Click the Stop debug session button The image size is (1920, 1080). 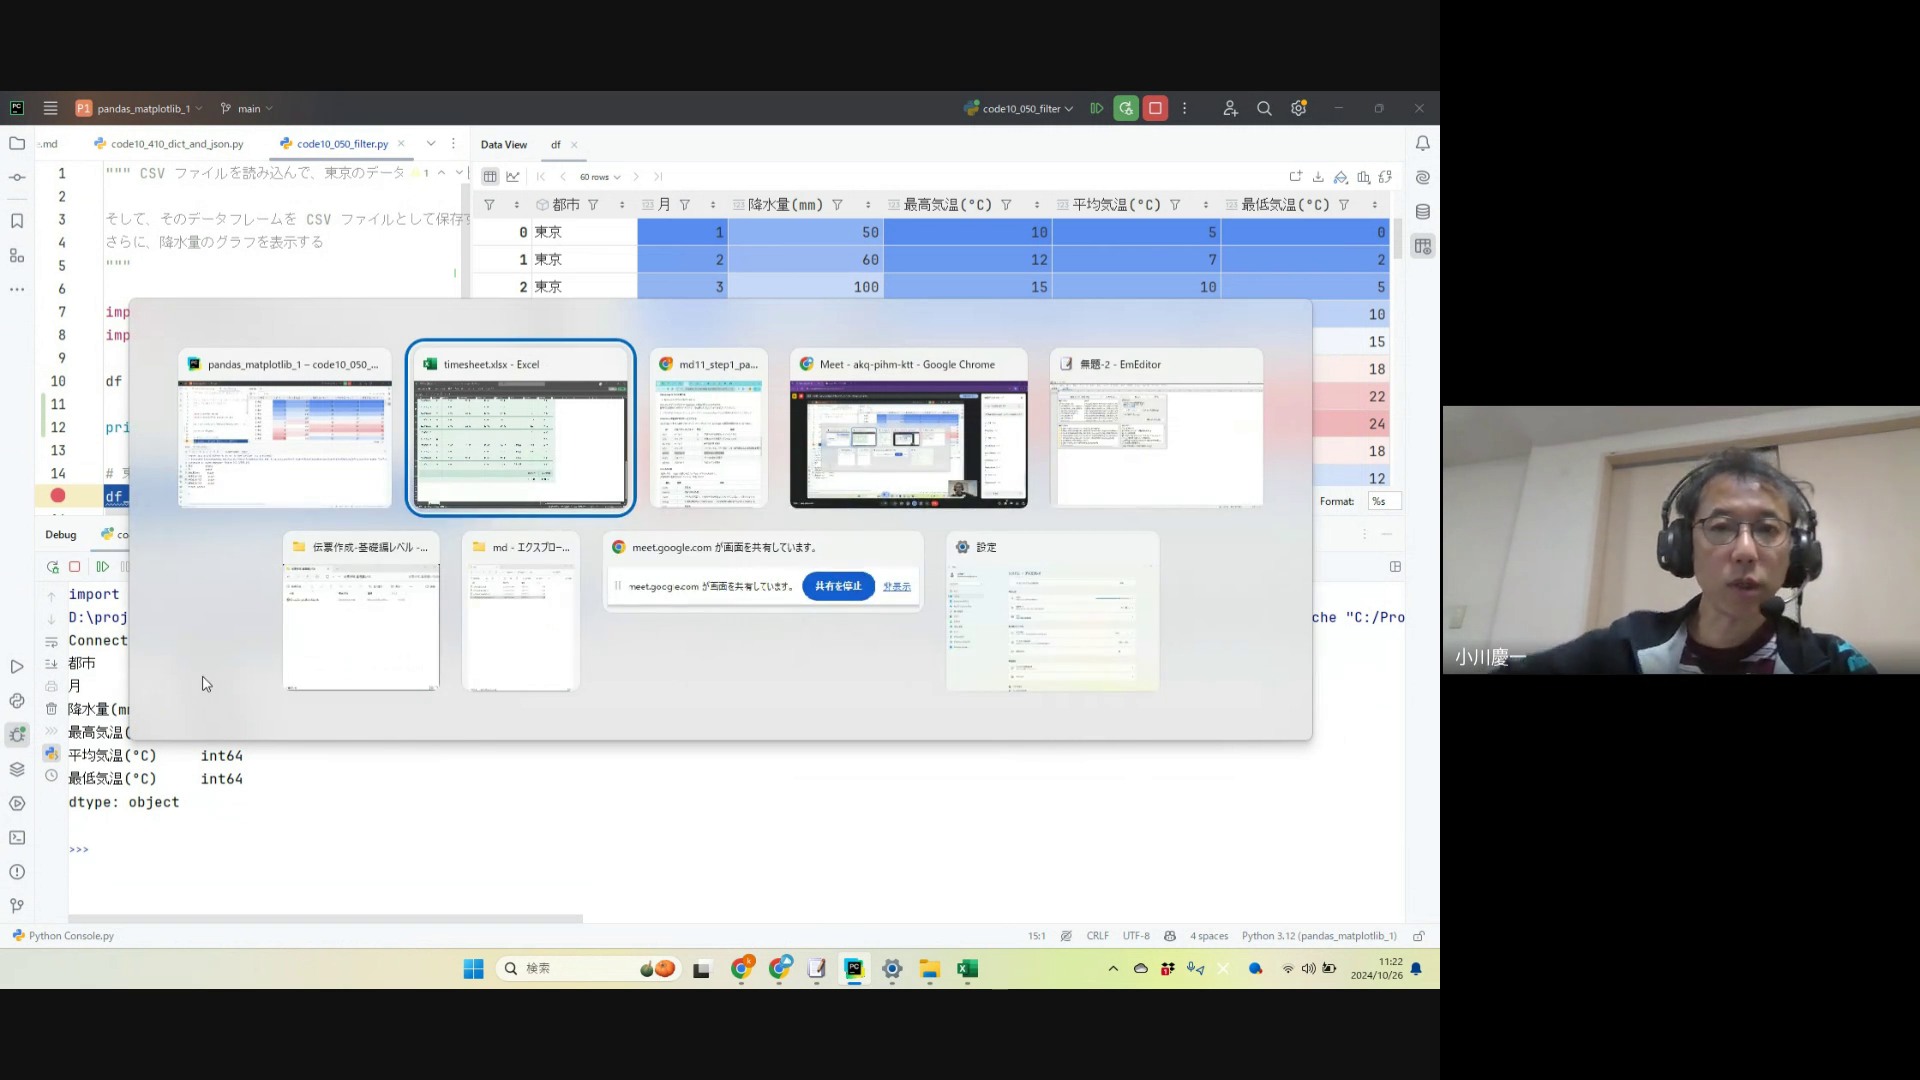pyautogui.click(x=1155, y=108)
